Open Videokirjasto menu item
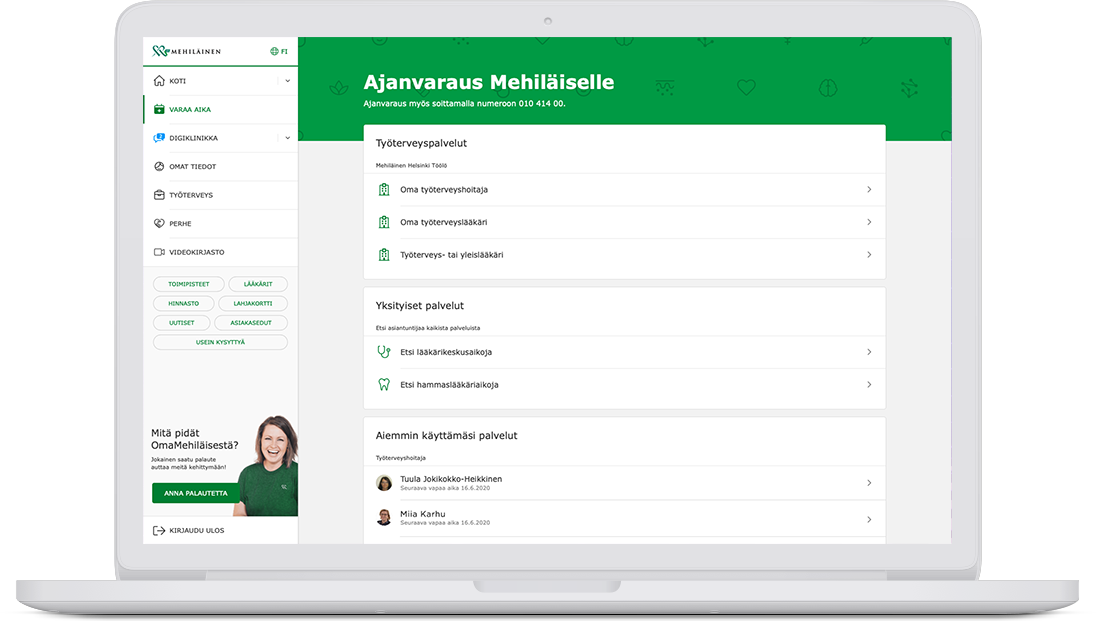This screenshot has height=621, width=1097. [x=220, y=252]
